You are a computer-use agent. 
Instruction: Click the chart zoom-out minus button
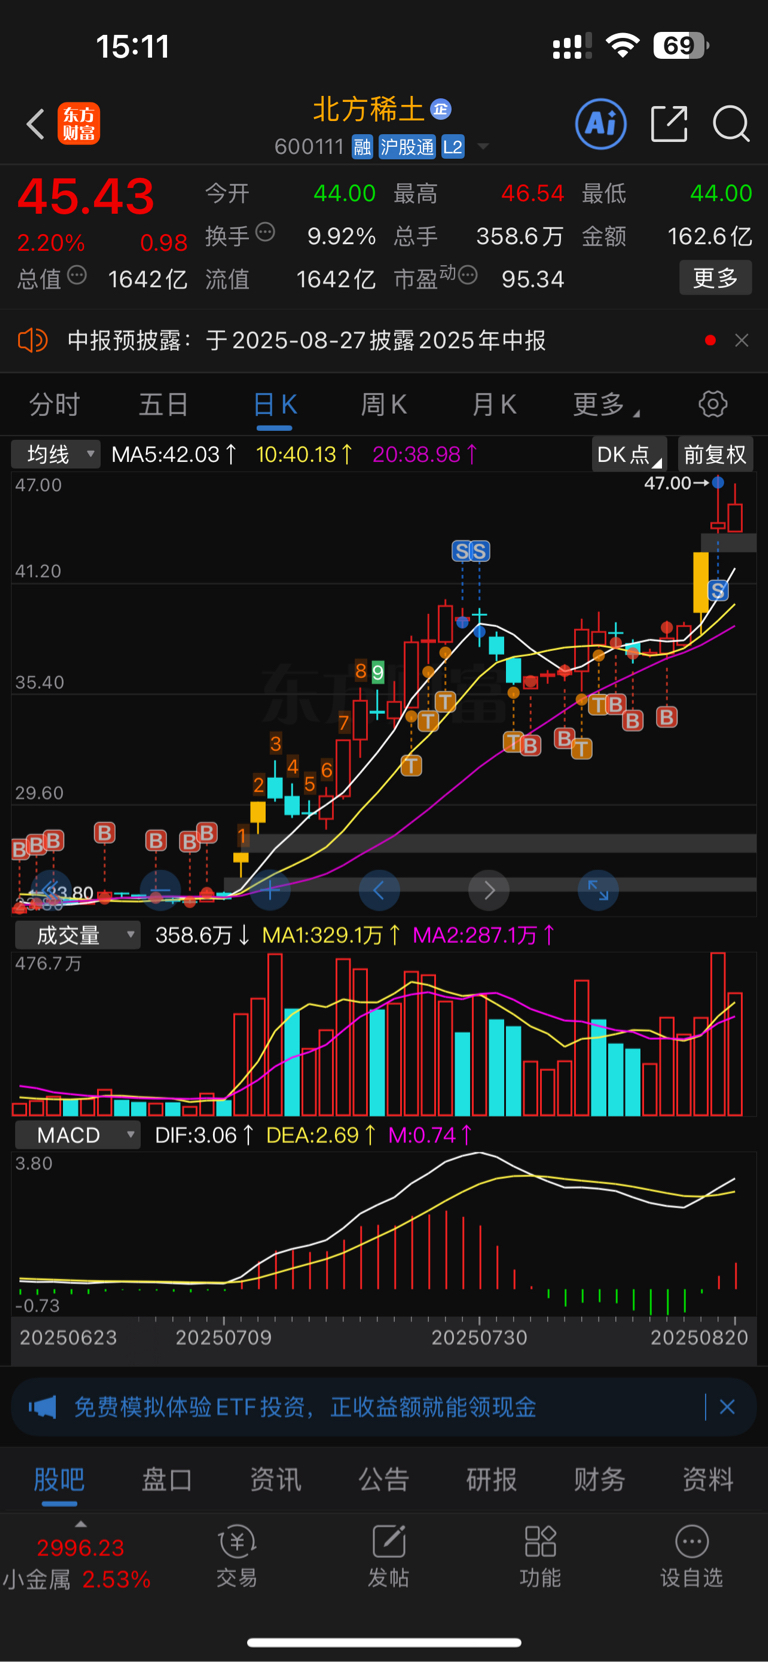tap(160, 890)
